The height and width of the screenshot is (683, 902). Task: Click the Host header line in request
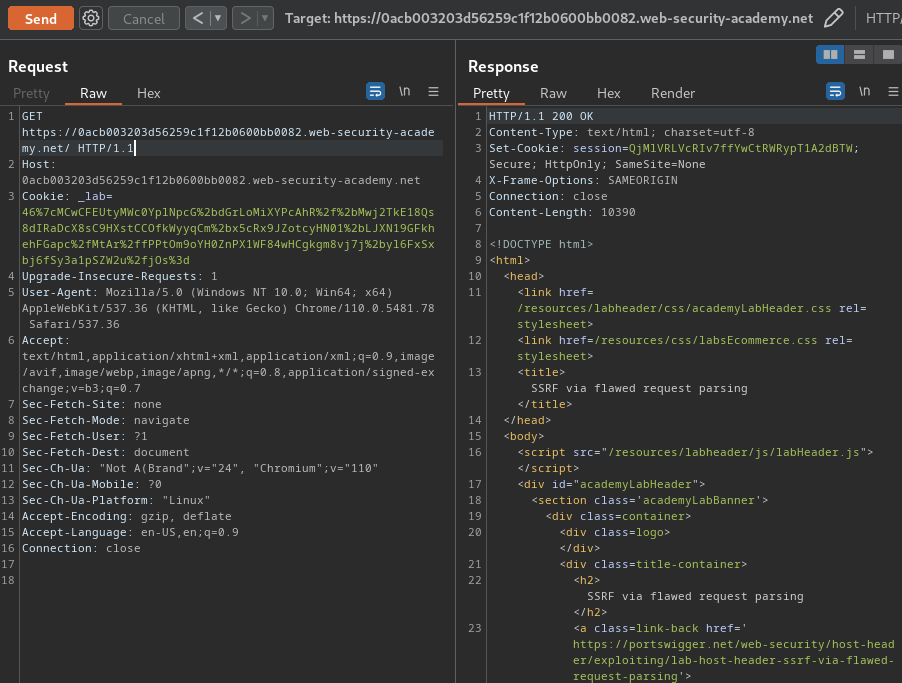221,172
